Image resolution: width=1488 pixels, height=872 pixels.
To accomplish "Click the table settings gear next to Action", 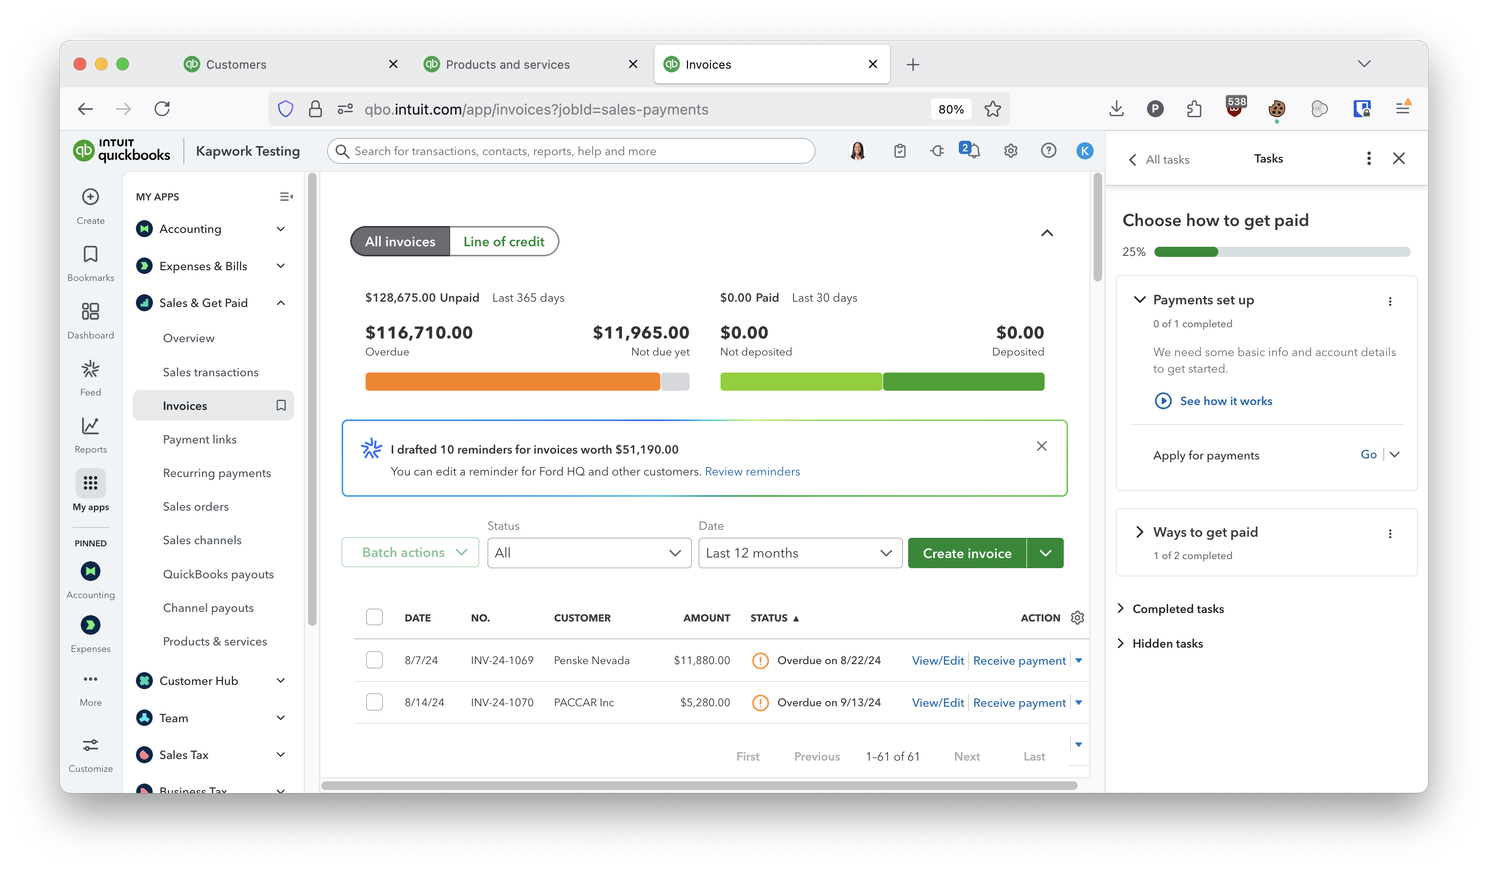I will pyautogui.click(x=1077, y=618).
